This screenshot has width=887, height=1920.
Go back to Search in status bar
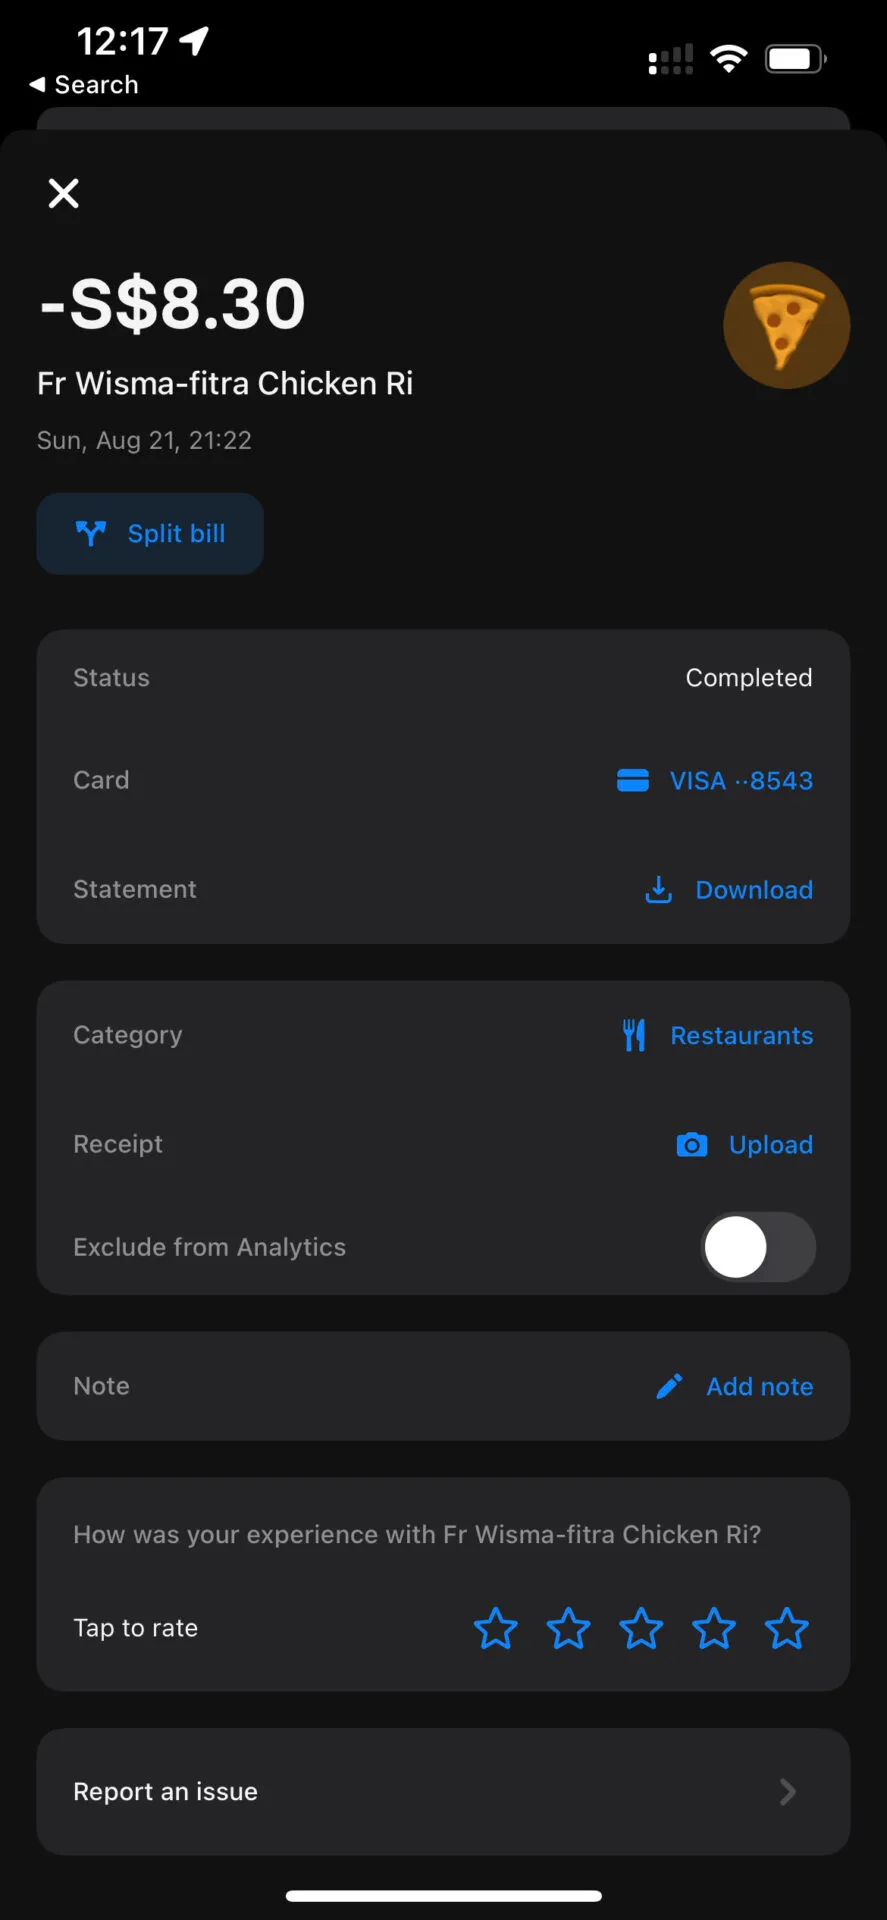[84, 85]
